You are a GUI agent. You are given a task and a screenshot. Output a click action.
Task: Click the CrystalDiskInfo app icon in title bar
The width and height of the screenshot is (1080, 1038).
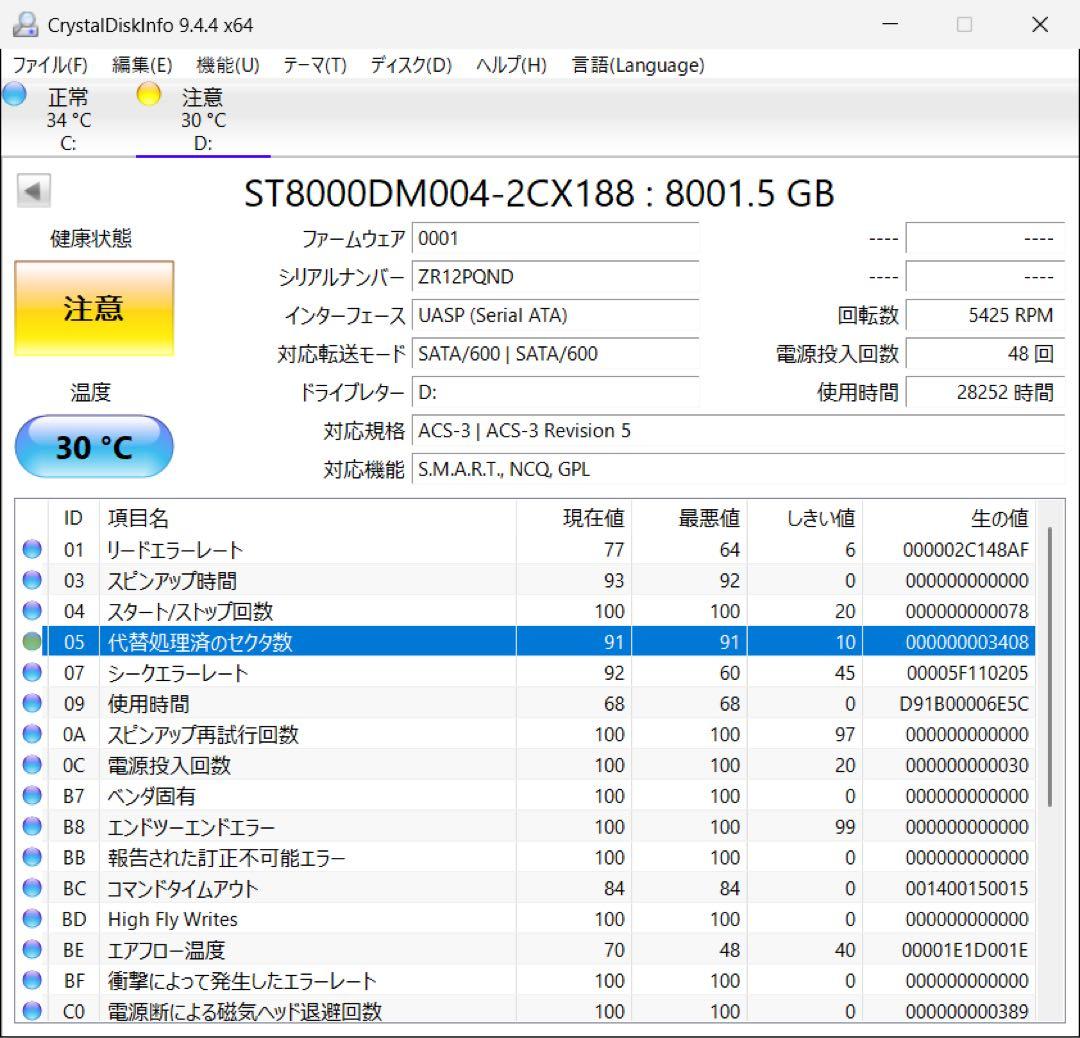[25, 25]
